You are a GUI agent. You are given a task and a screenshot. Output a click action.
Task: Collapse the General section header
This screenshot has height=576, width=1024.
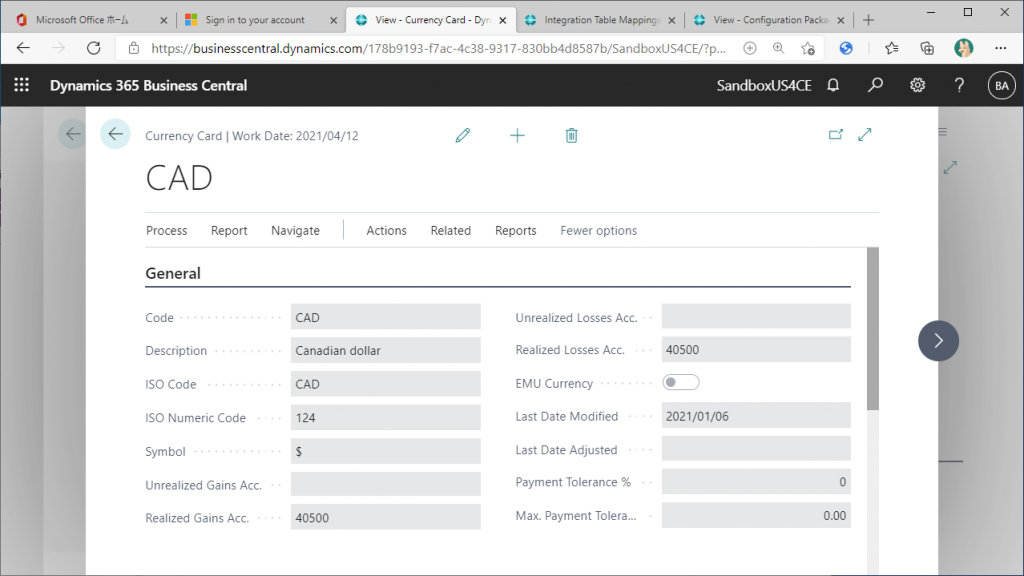point(173,273)
